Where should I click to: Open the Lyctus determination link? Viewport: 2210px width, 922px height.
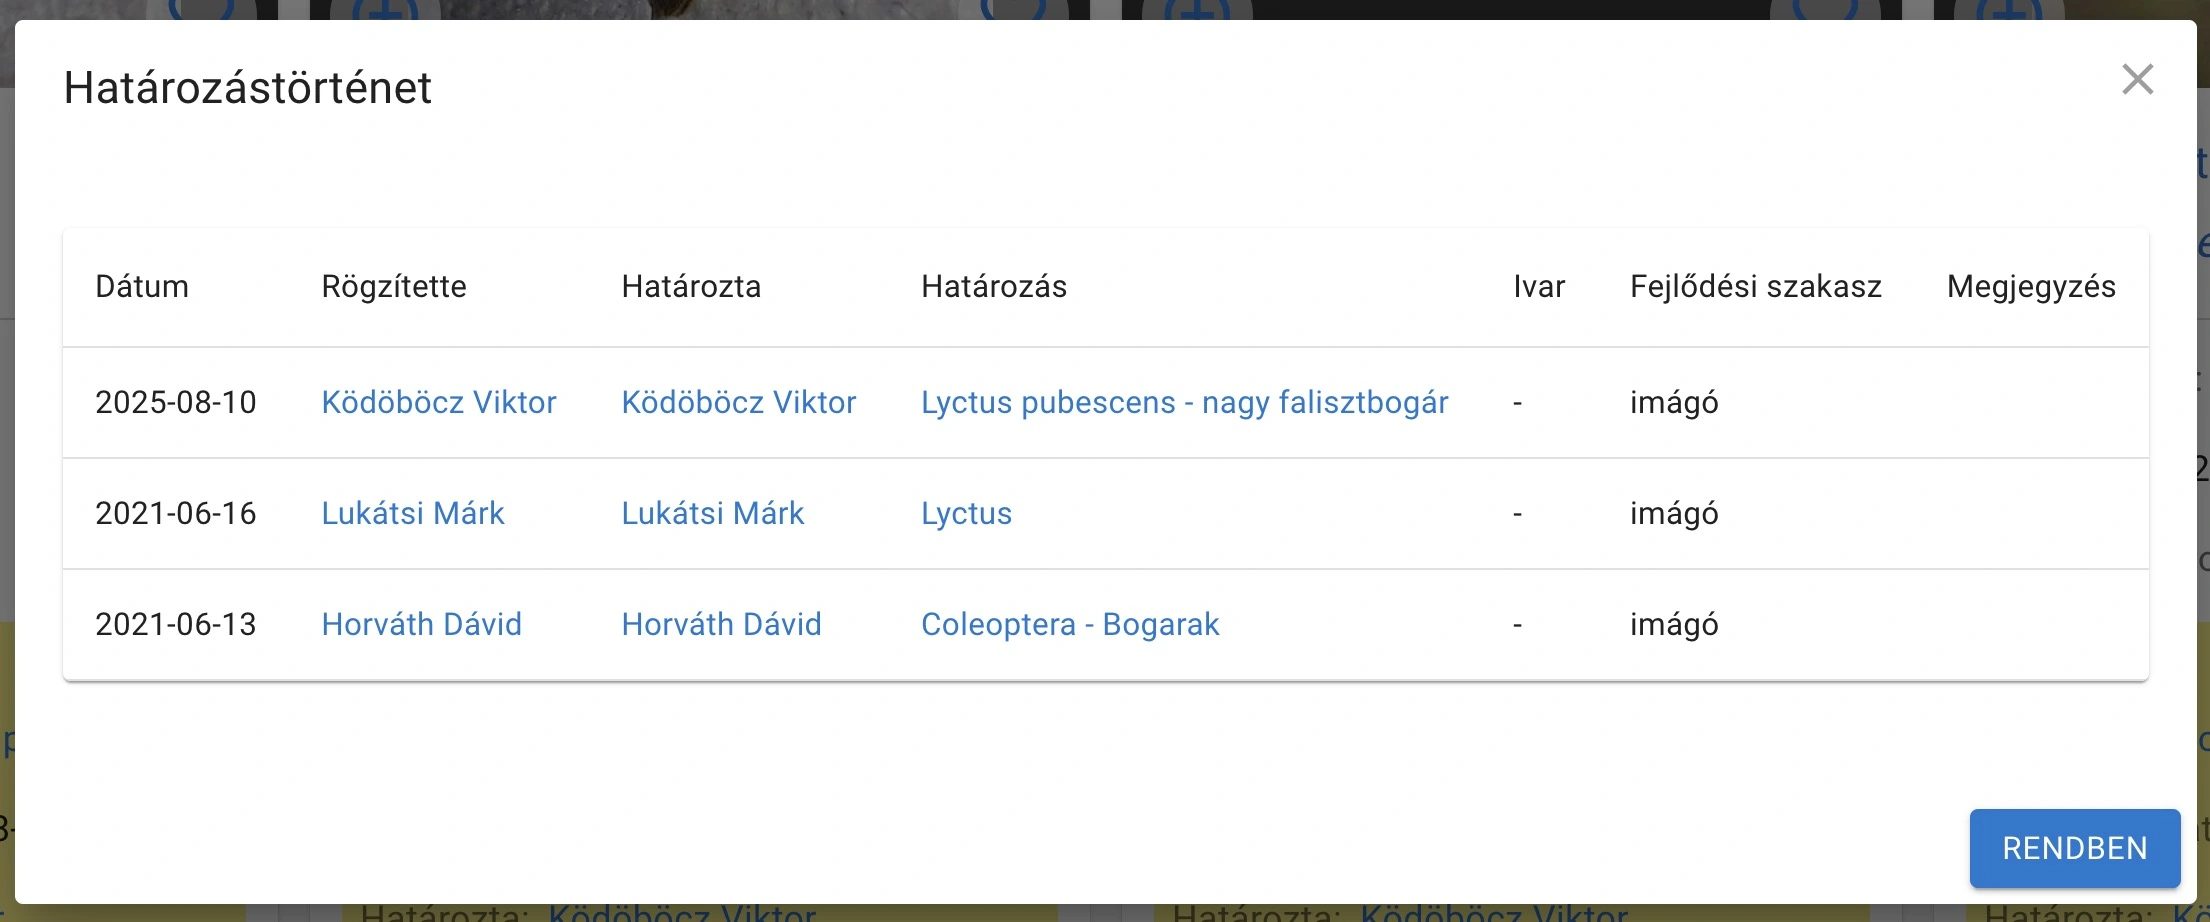tap(966, 513)
